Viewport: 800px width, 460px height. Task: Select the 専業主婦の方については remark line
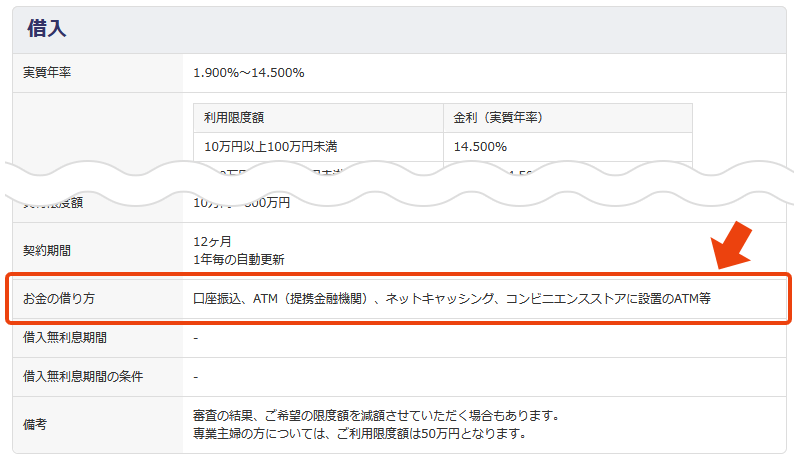coord(360,434)
